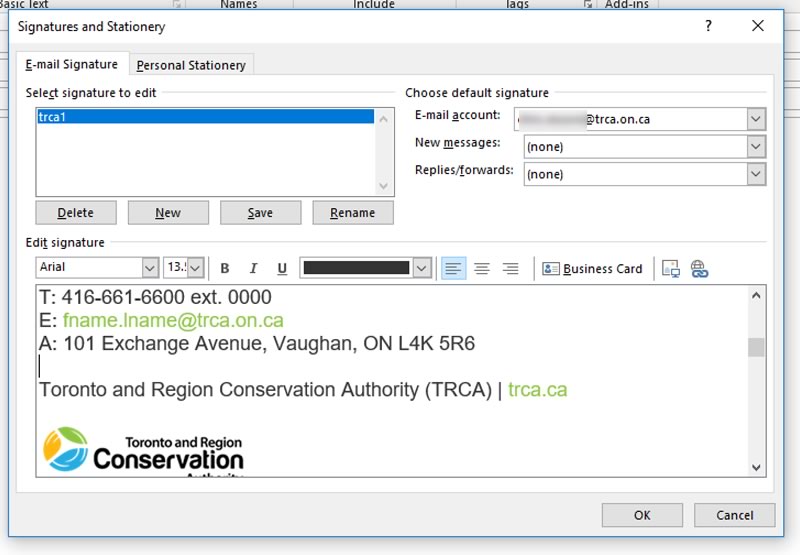Toggle Bold formatting in signature editor
This screenshot has height=555, width=800.
(224, 268)
